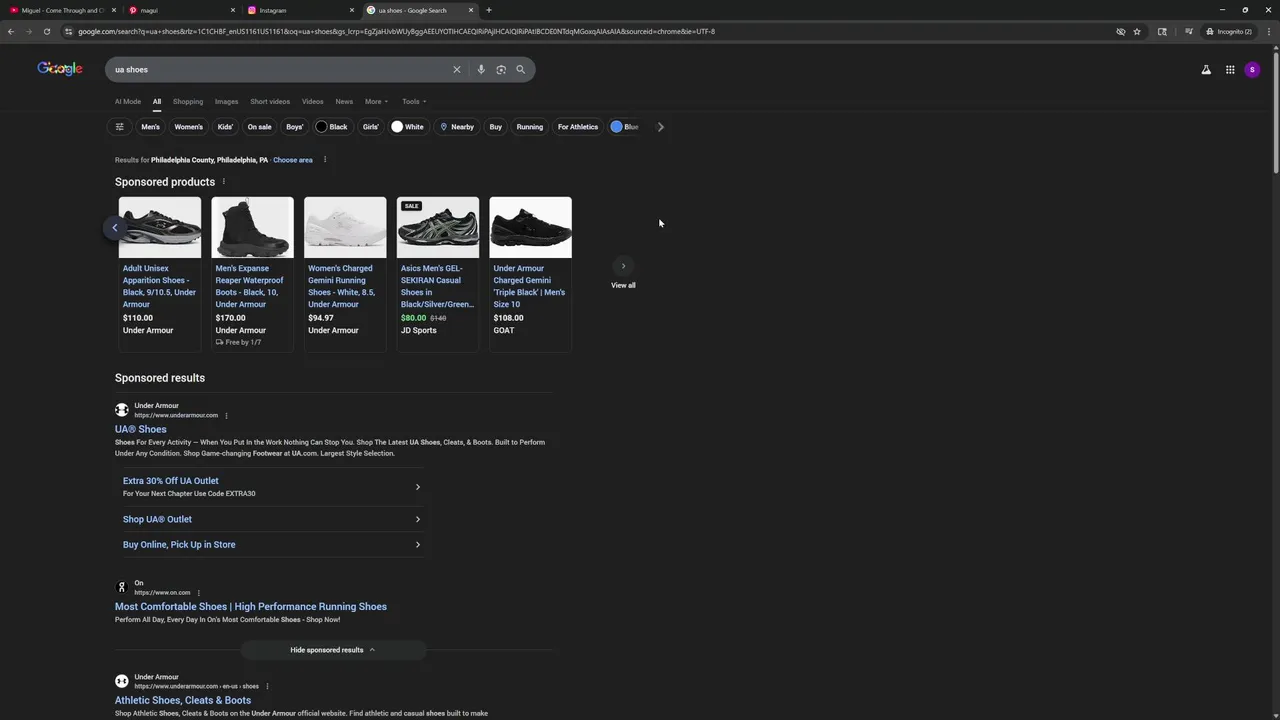The width and height of the screenshot is (1280, 720).
Task: Open Athletic Shoes, Cleats & Boots result
Action: [x=183, y=701]
